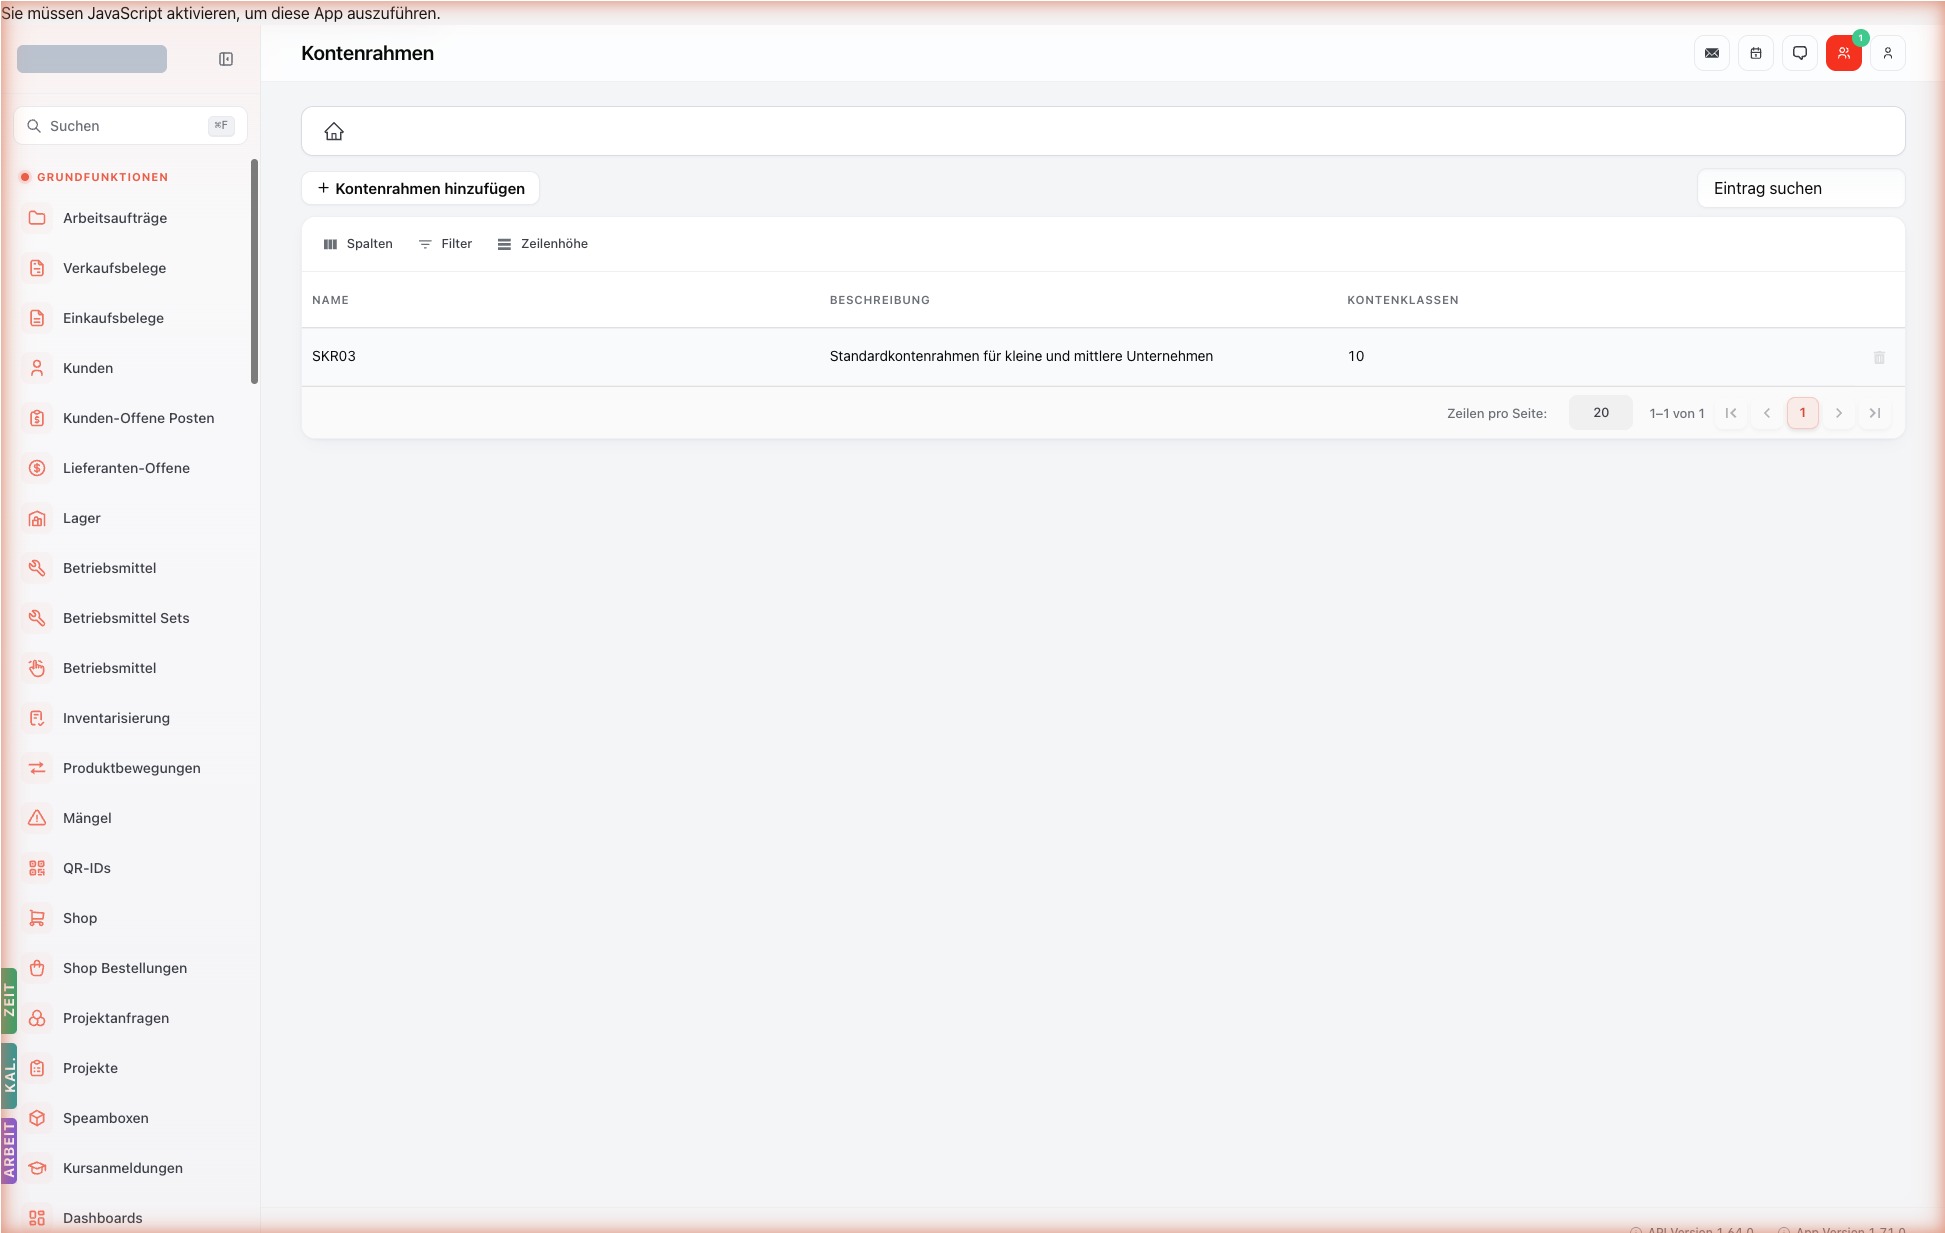This screenshot has width=1945, height=1233.
Task: Click the sidebar vertical scrollbar
Action: (x=254, y=271)
